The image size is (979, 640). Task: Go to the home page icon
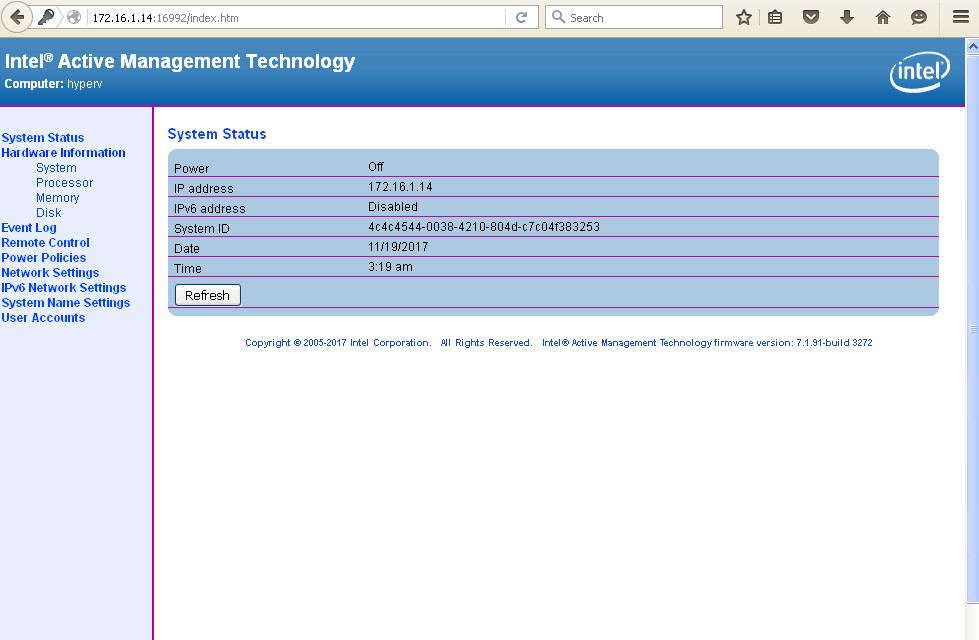tap(882, 17)
